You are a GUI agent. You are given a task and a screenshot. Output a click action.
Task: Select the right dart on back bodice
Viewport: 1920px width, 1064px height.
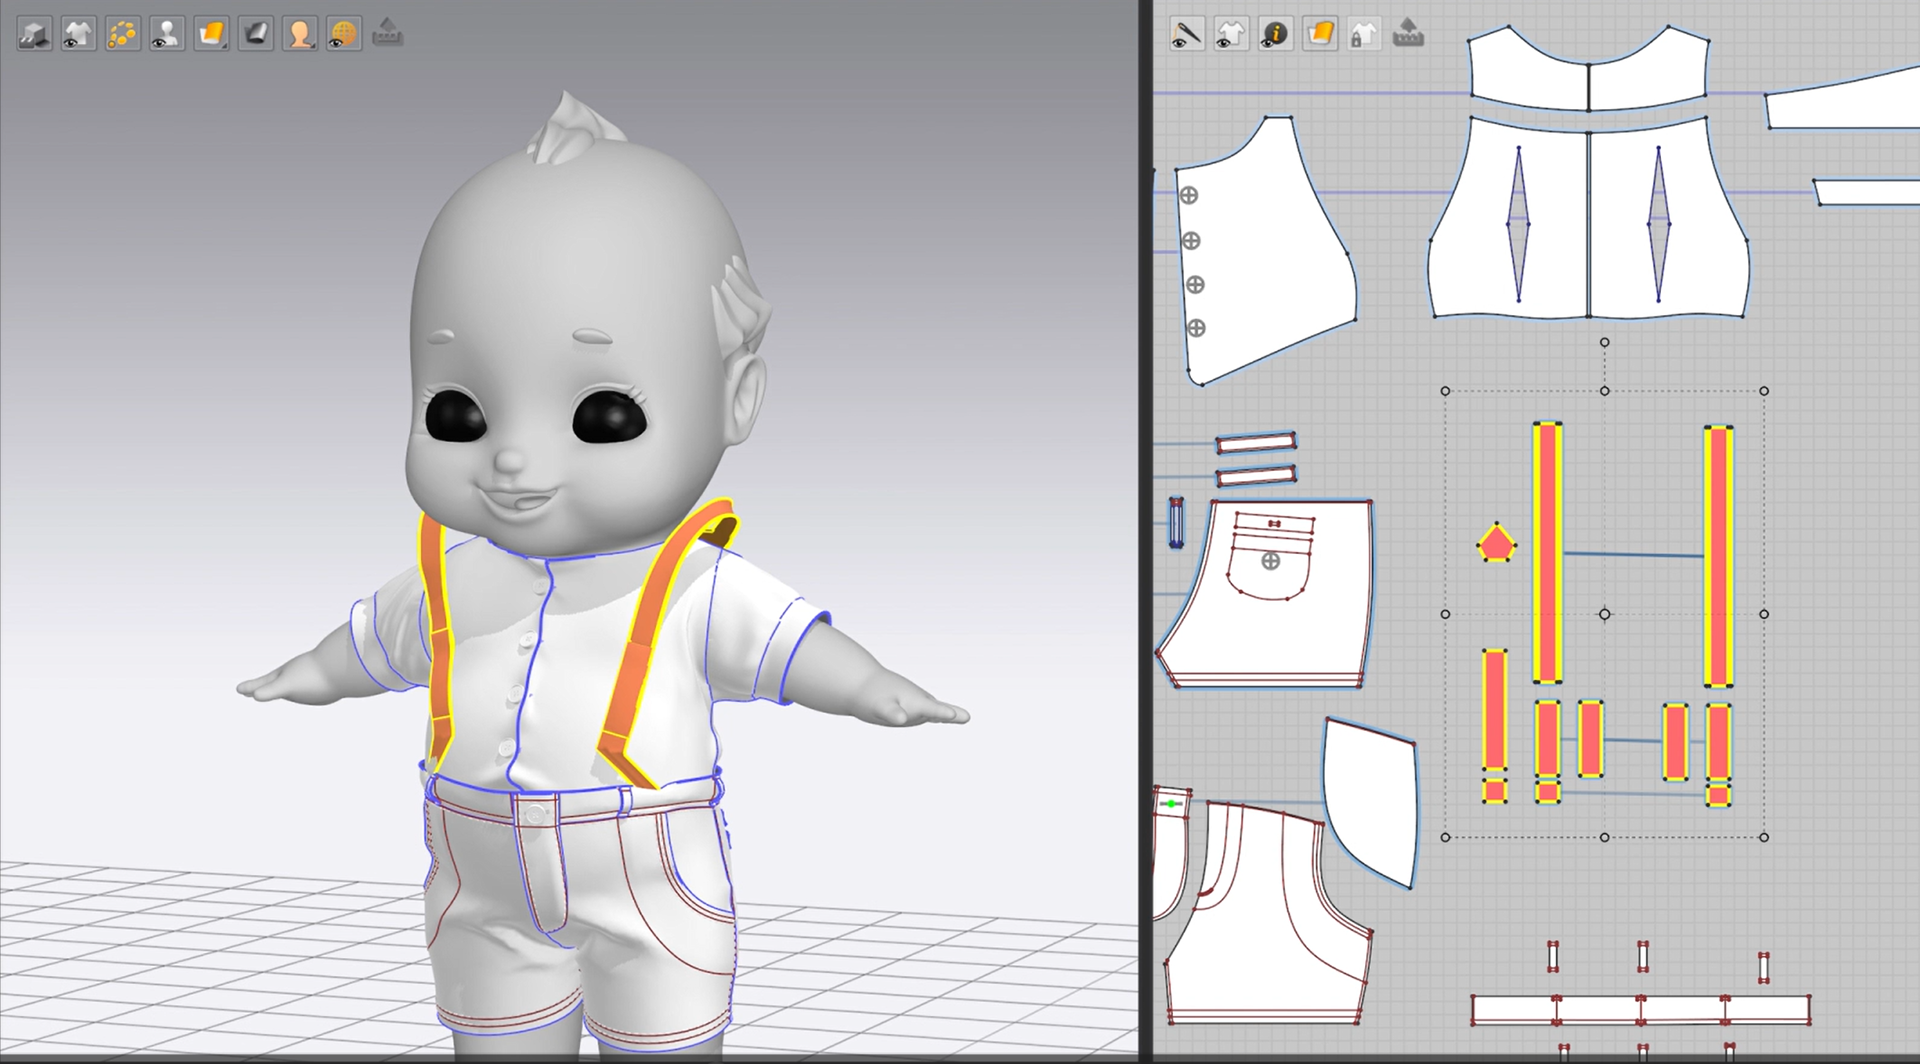1659,224
